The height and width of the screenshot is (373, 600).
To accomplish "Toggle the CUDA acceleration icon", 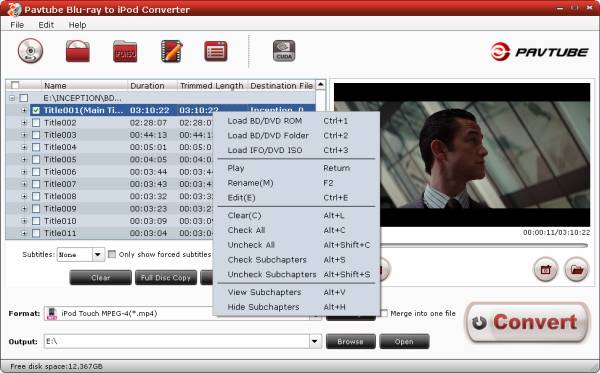I will coord(284,51).
